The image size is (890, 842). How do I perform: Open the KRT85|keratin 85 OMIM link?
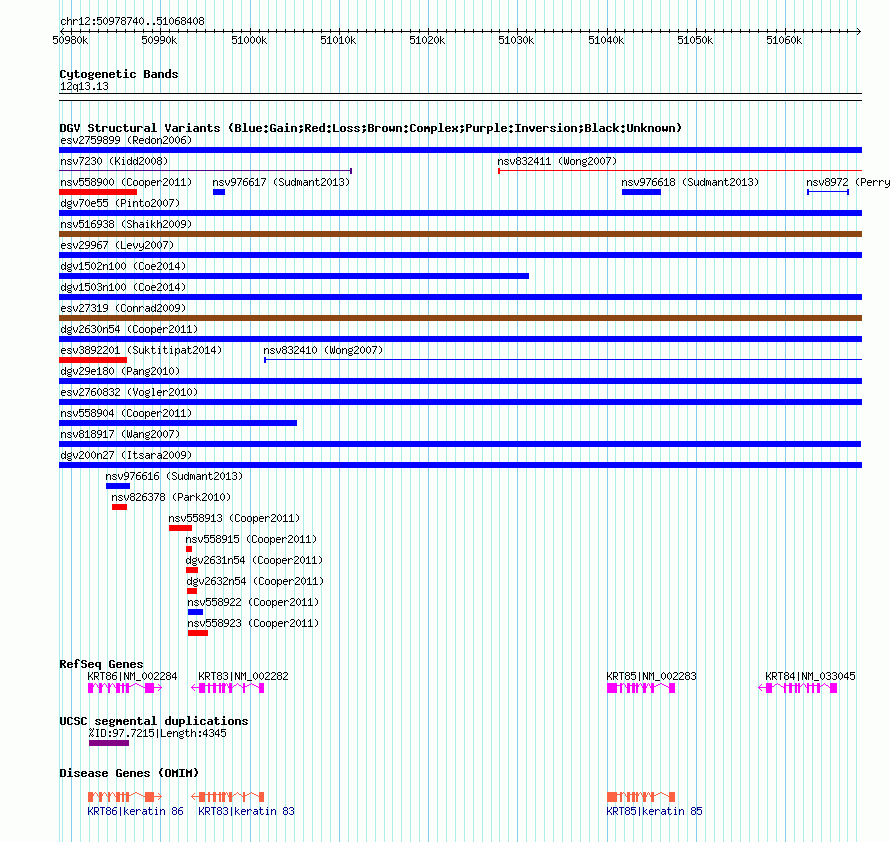click(654, 811)
